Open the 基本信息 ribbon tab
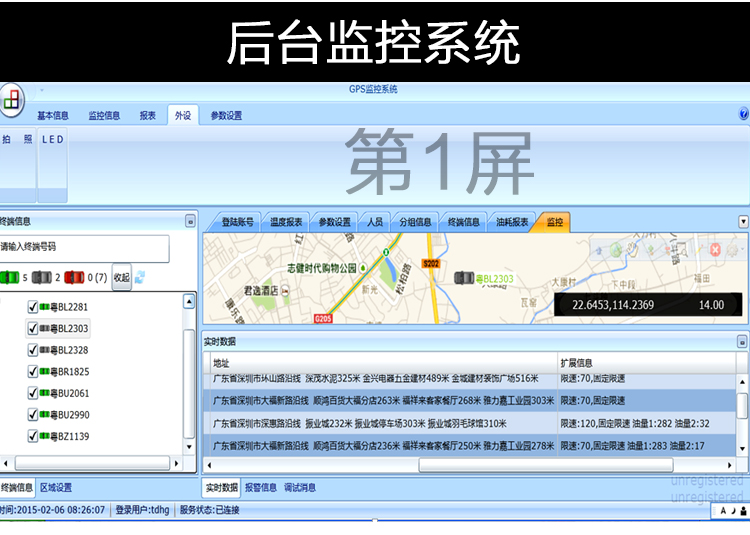 coord(53,116)
